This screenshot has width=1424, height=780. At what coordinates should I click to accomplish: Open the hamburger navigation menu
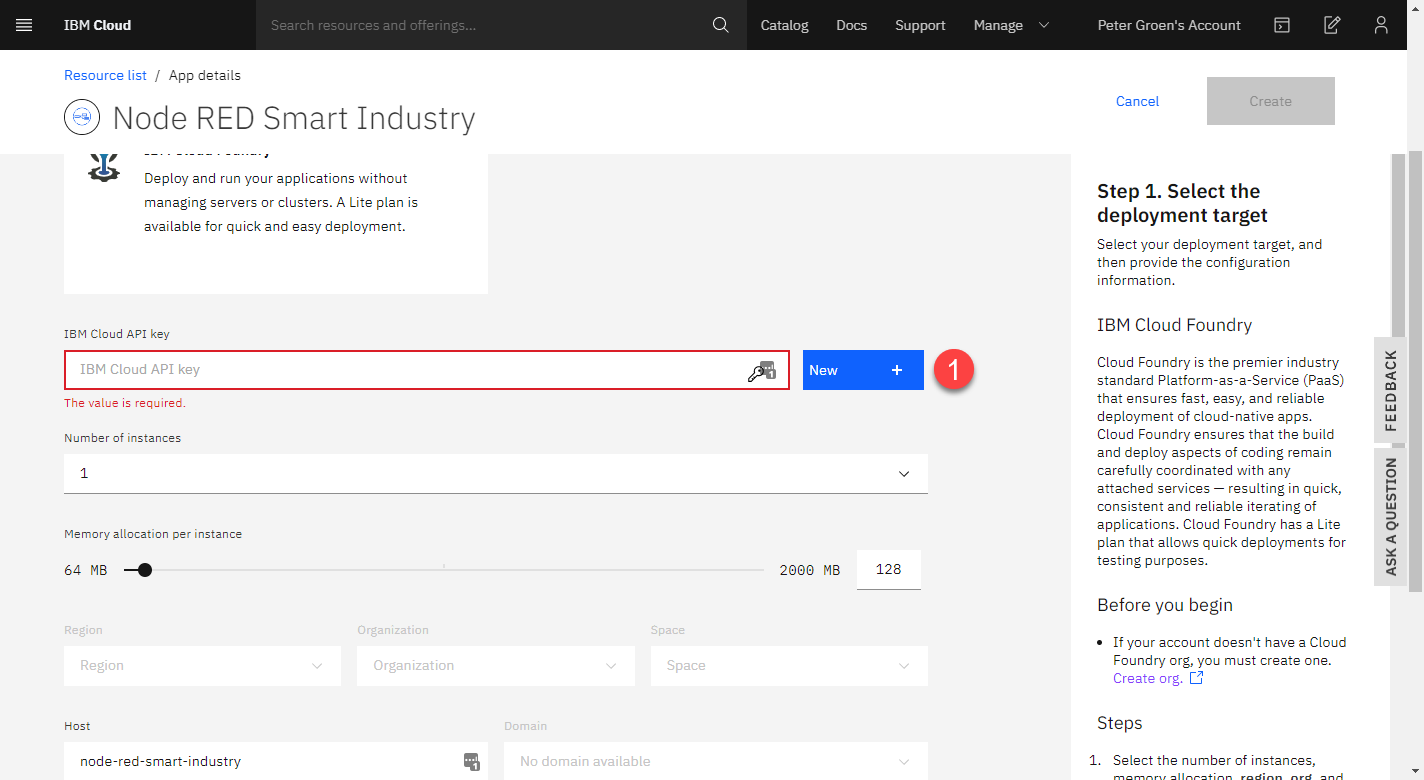click(x=24, y=25)
